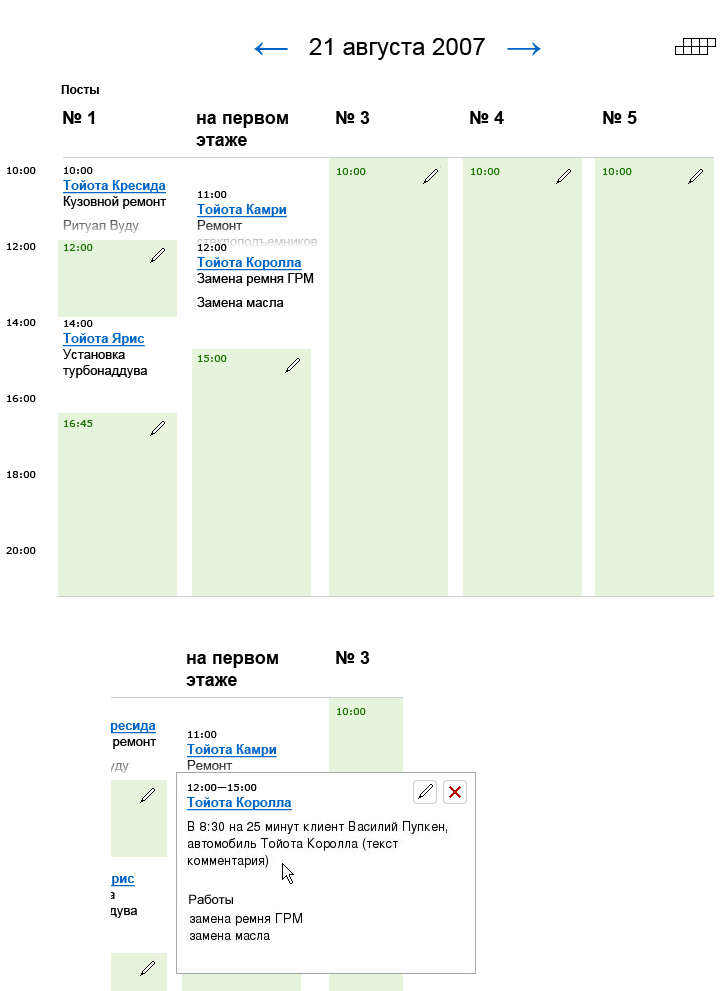Edit the 15:00 free slot pencil icon
This screenshot has height=991, width=727.
click(292, 366)
